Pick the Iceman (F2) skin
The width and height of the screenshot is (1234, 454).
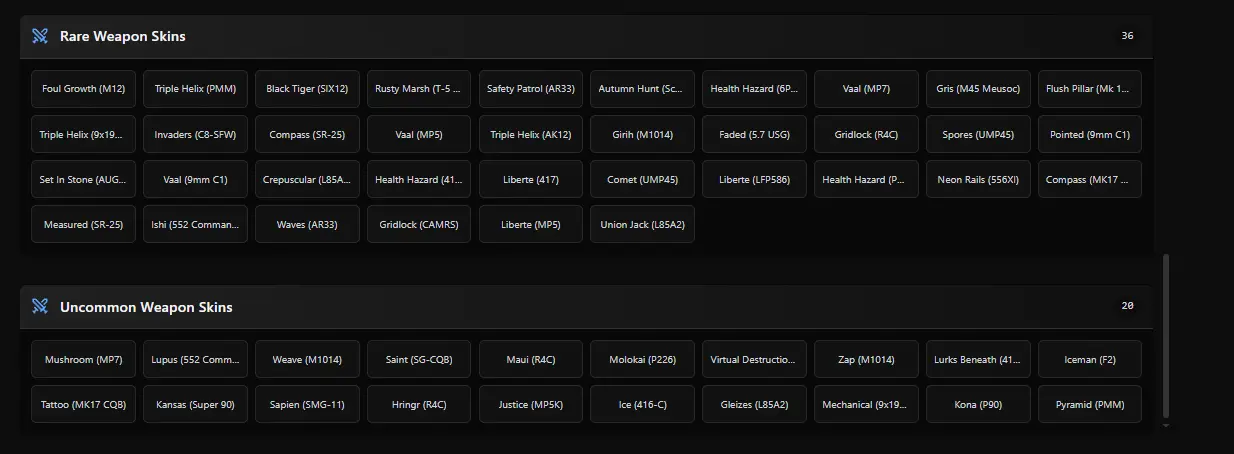1089,360
